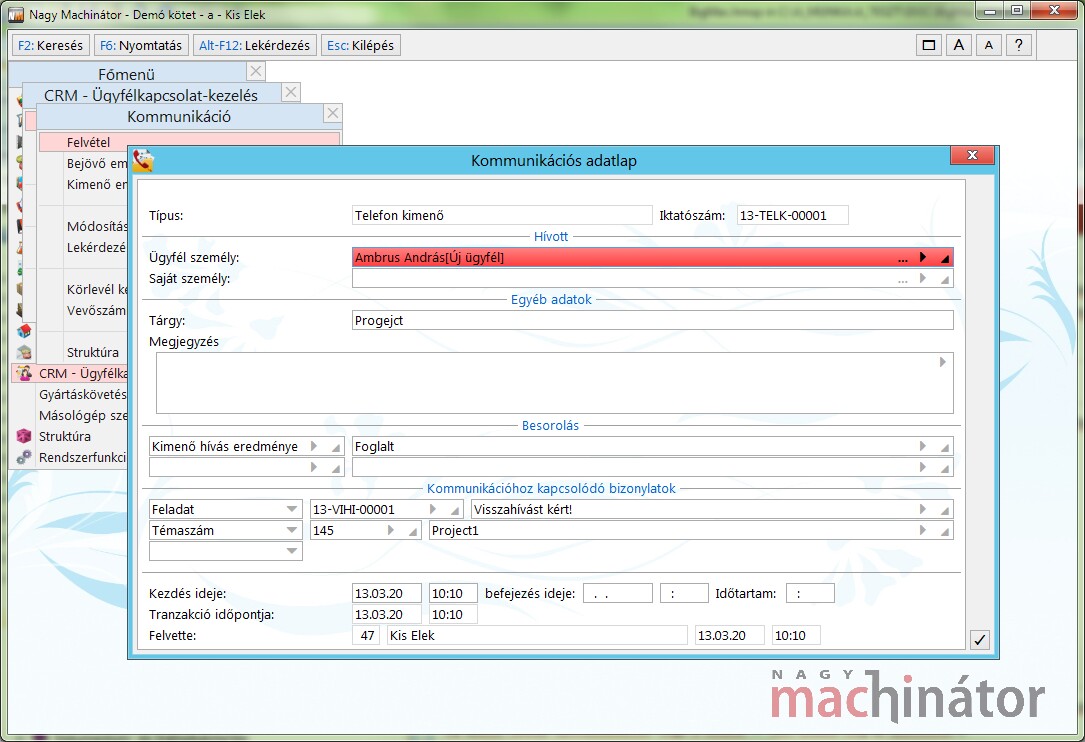Click the window-frame rectangle icon in toolbar
1085x742 pixels.
(x=929, y=46)
